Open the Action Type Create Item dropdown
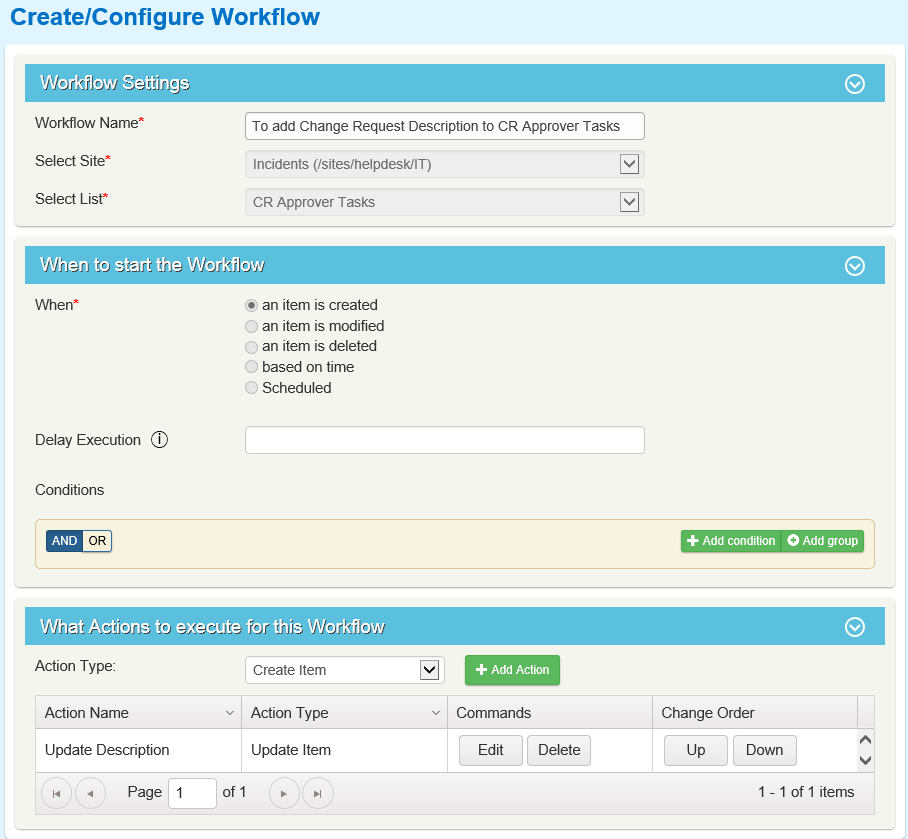 tap(430, 670)
